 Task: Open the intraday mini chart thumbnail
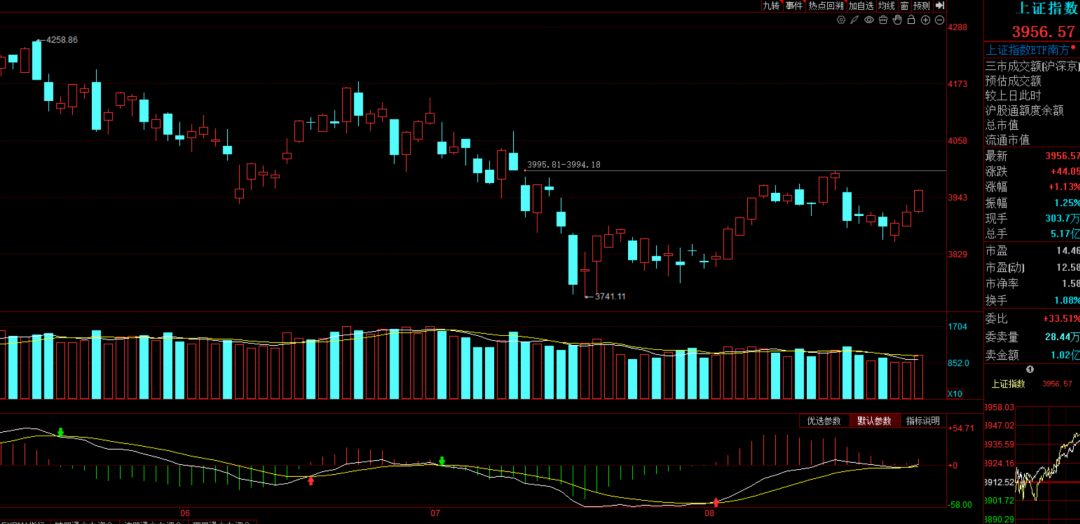click(x=1047, y=461)
